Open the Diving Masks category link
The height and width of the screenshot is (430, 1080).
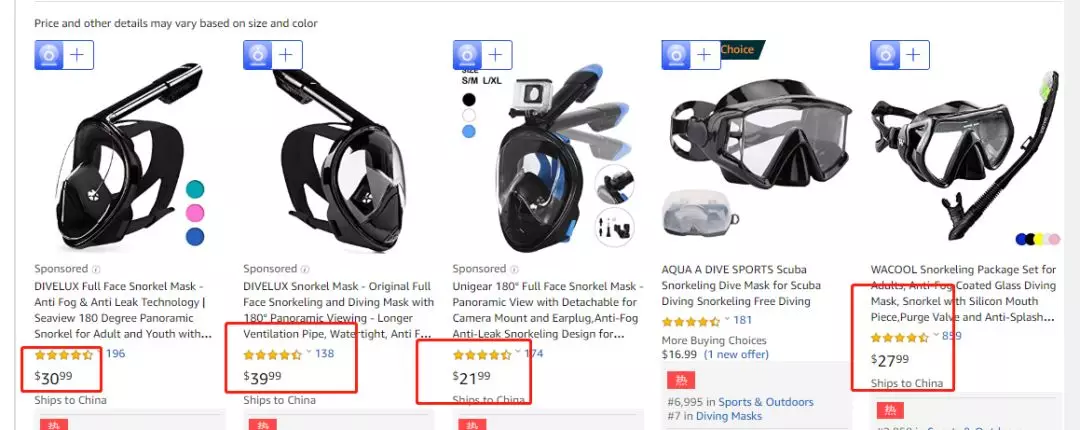729,416
